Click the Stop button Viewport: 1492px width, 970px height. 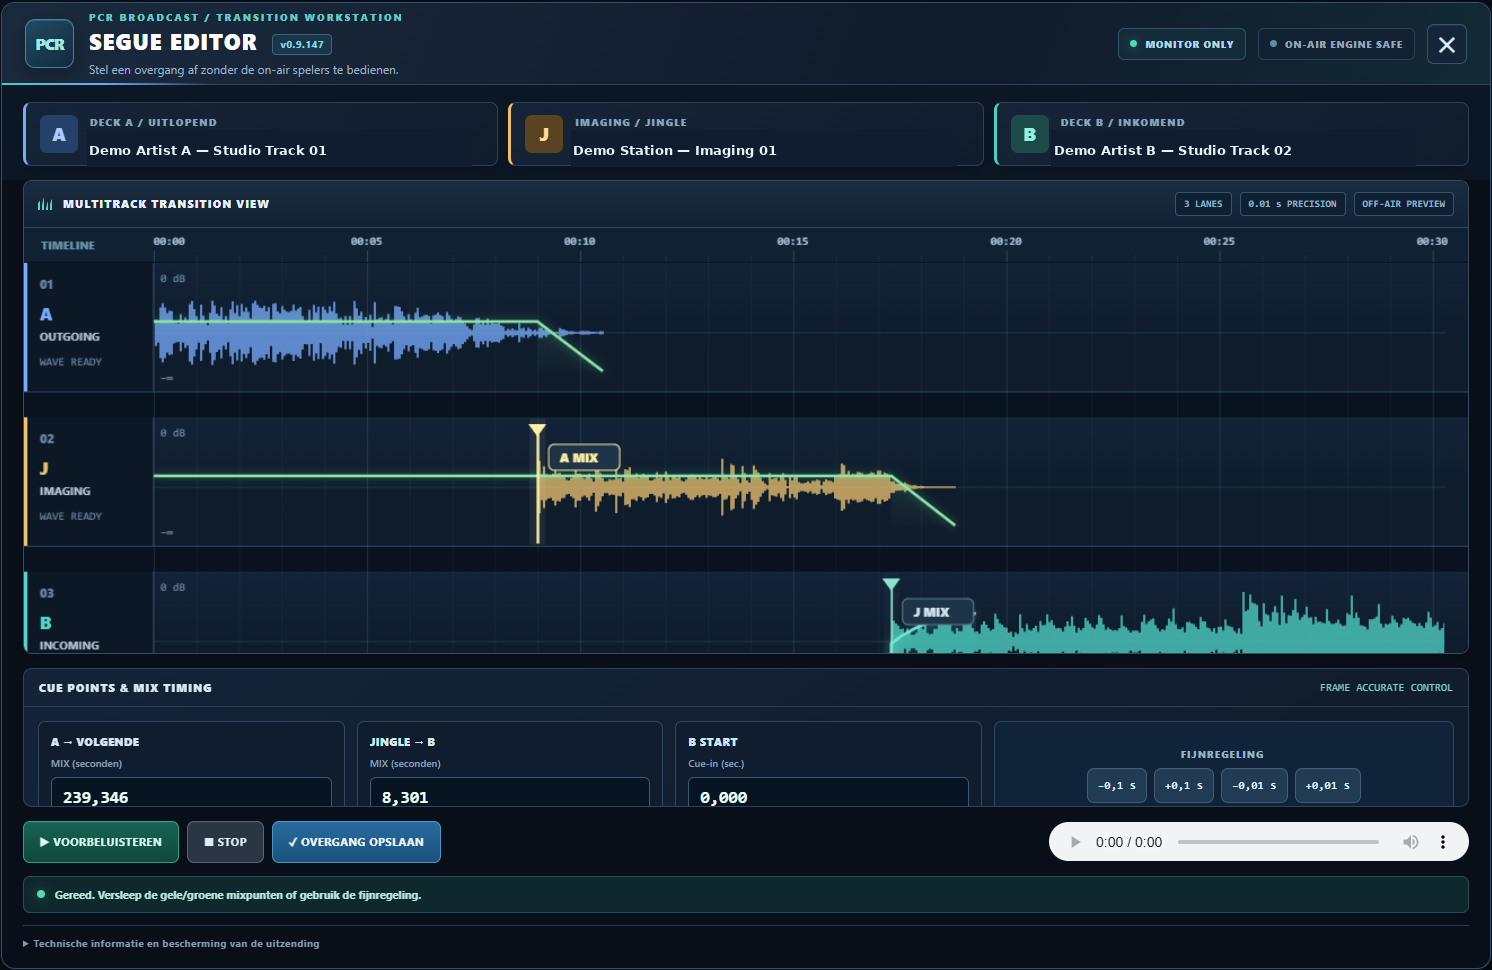(x=225, y=842)
